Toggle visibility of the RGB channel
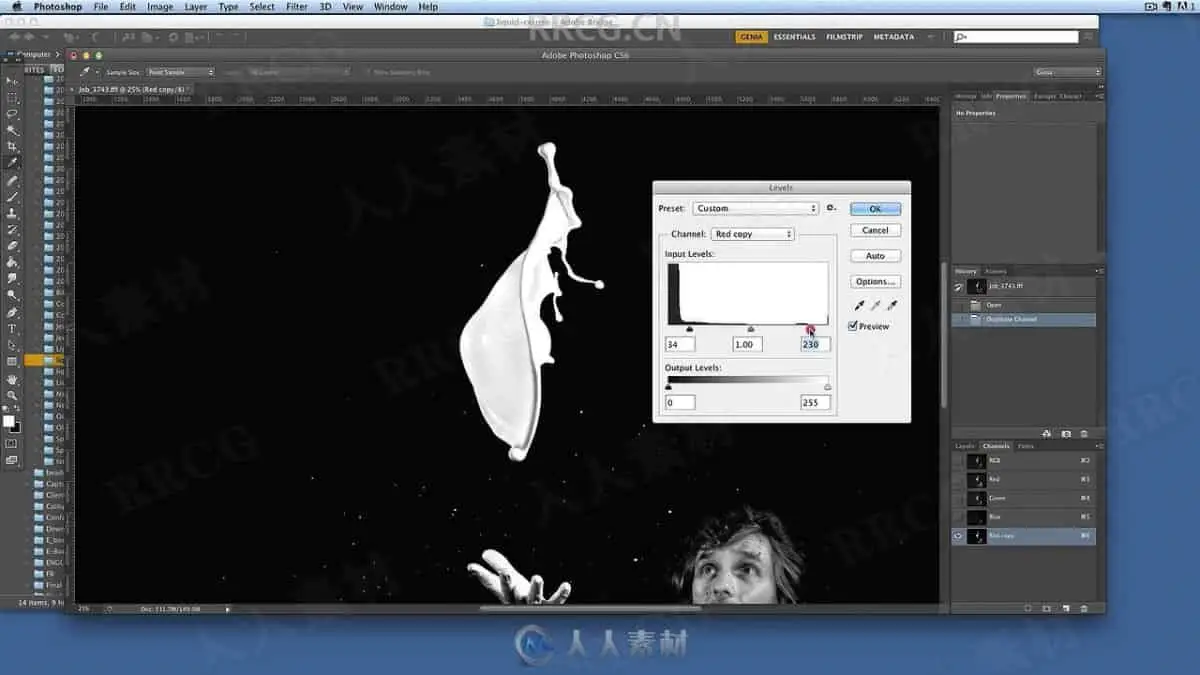Viewport: 1200px width, 675px height. (x=959, y=461)
